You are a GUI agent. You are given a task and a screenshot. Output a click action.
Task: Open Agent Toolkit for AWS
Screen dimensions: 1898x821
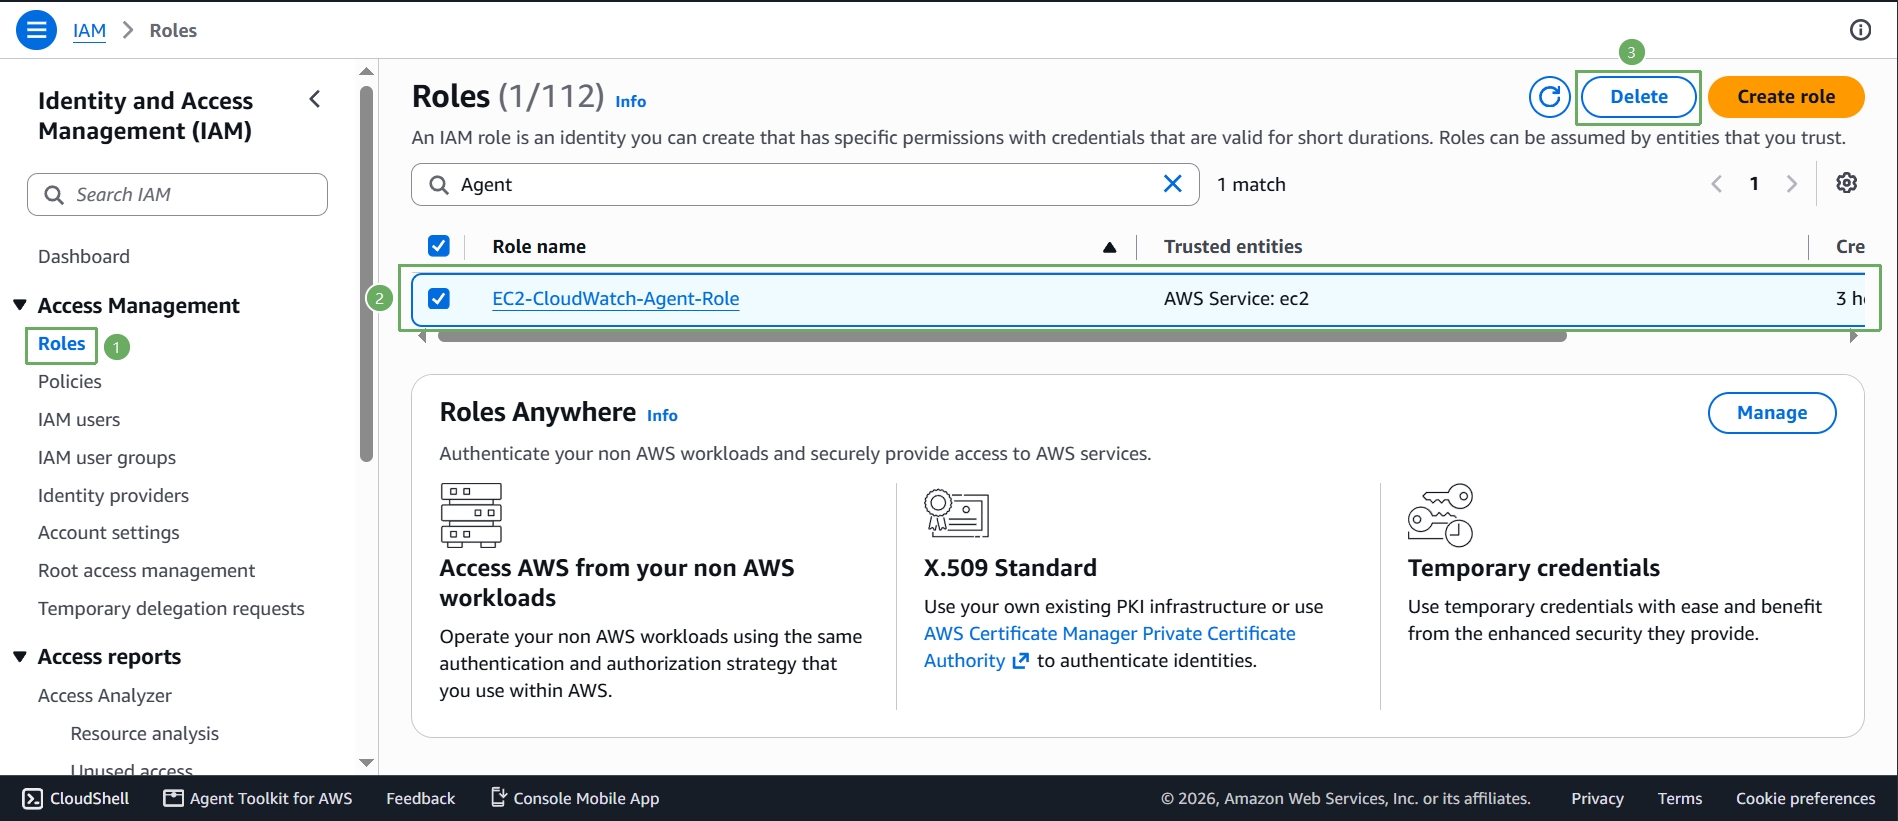coord(258,798)
